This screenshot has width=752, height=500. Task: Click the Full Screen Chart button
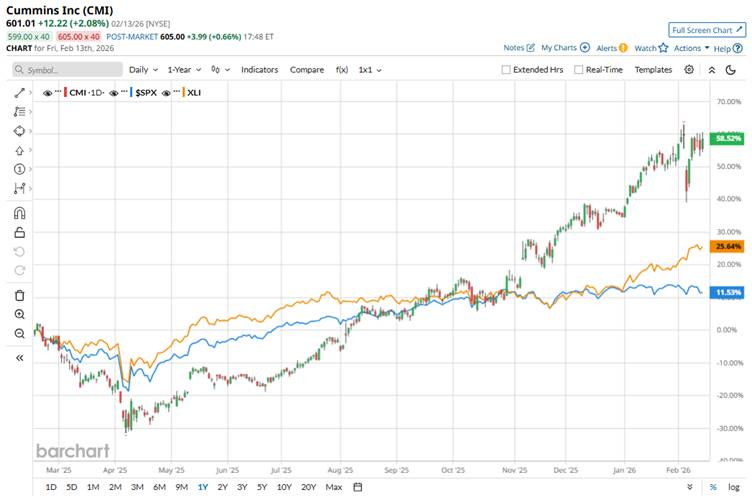click(707, 30)
